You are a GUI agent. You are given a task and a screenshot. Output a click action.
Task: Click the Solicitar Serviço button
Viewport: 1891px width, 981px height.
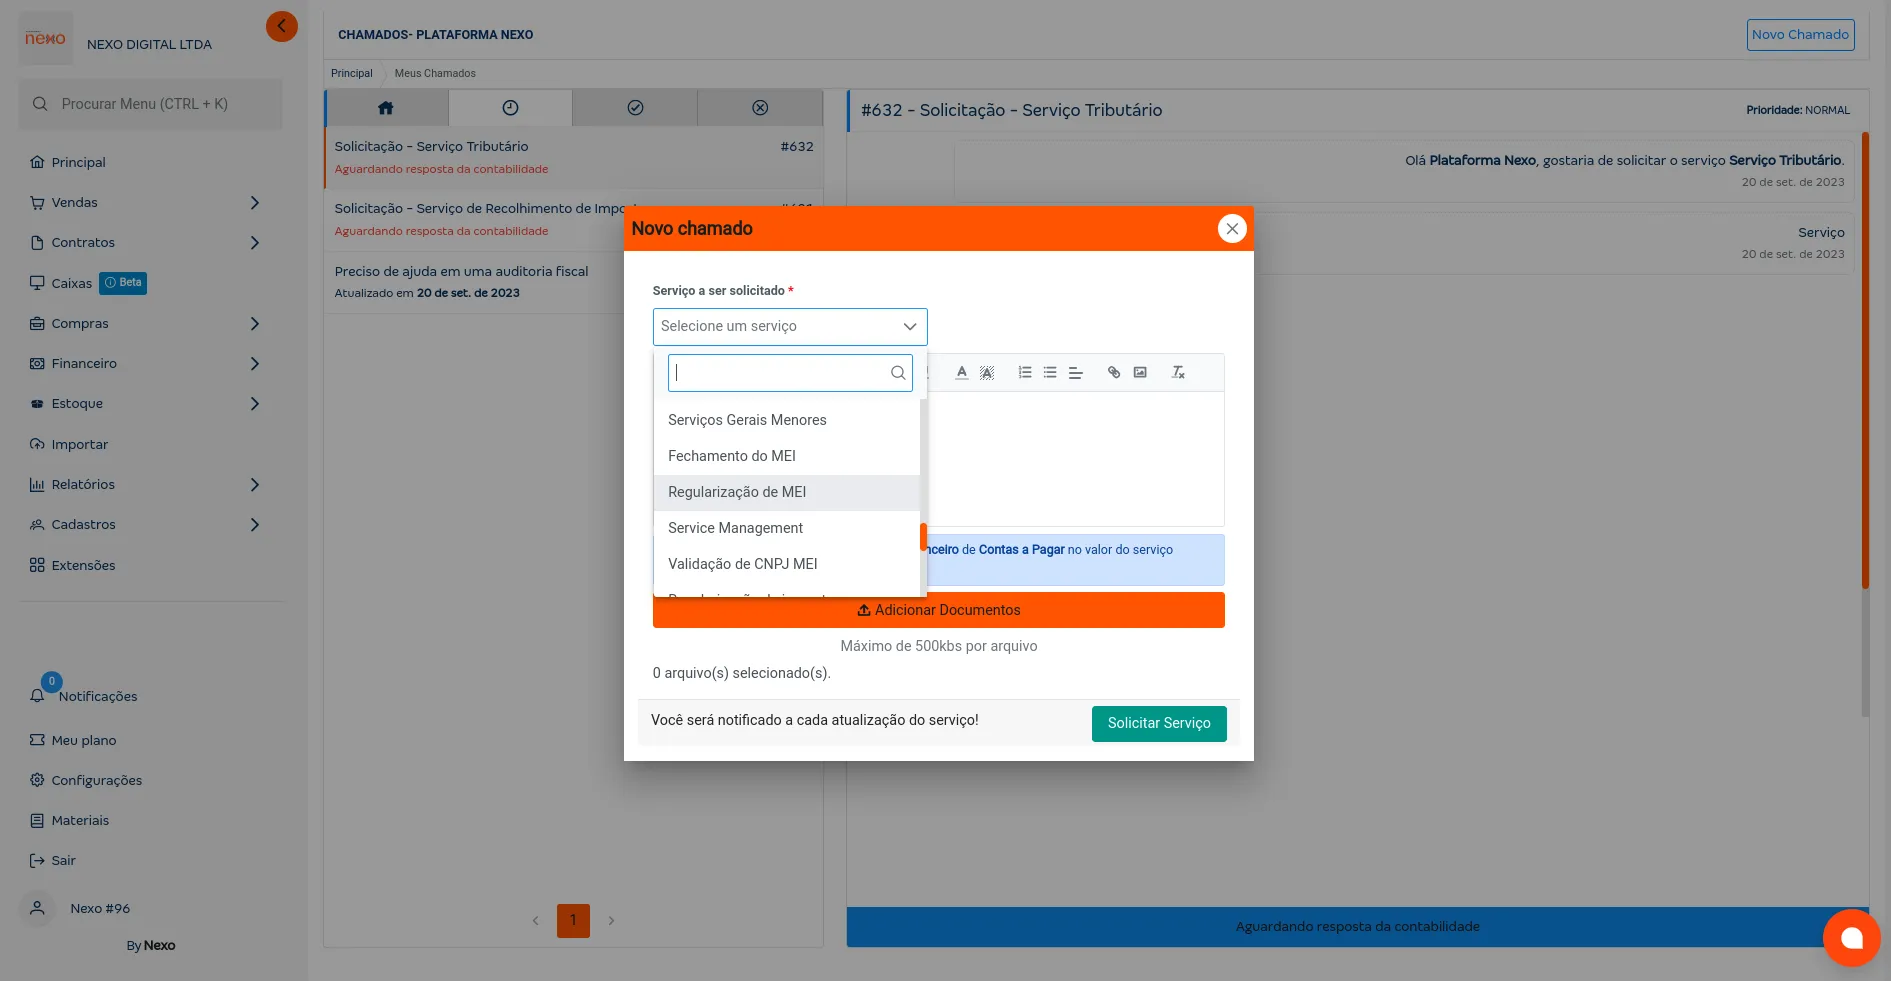coord(1158,723)
